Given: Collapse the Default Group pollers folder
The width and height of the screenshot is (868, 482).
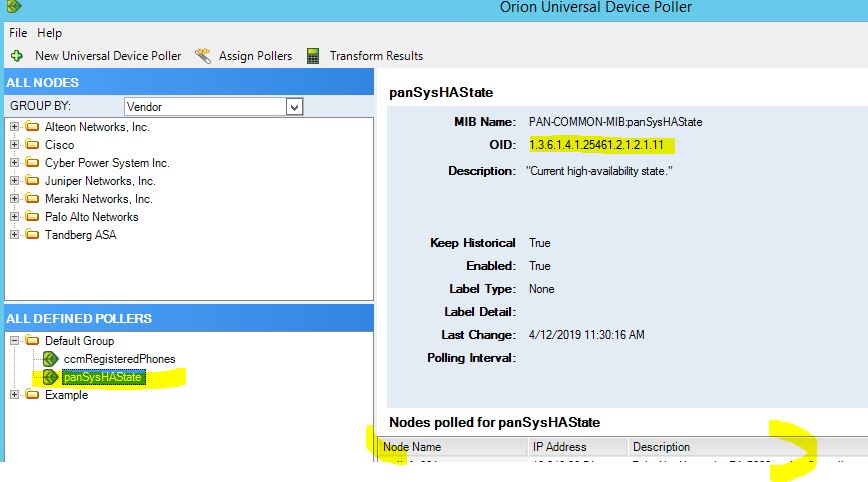Looking at the screenshot, I should pyautogui.click(x=14, y=341).
